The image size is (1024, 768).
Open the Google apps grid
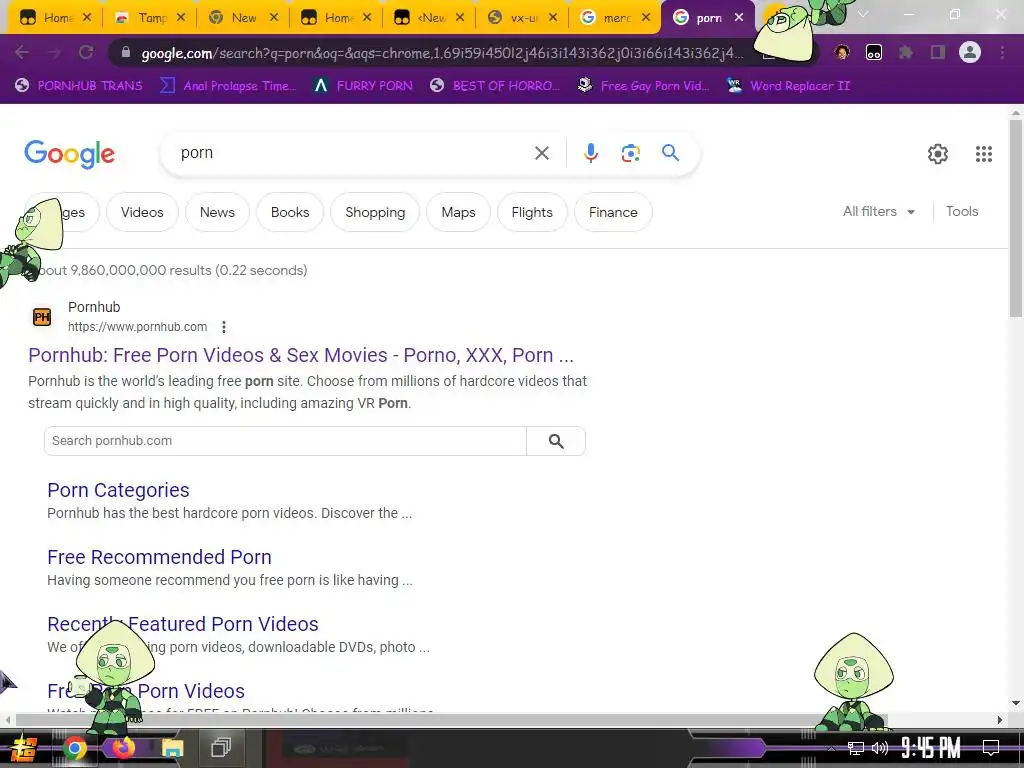(x=984, y=153)
